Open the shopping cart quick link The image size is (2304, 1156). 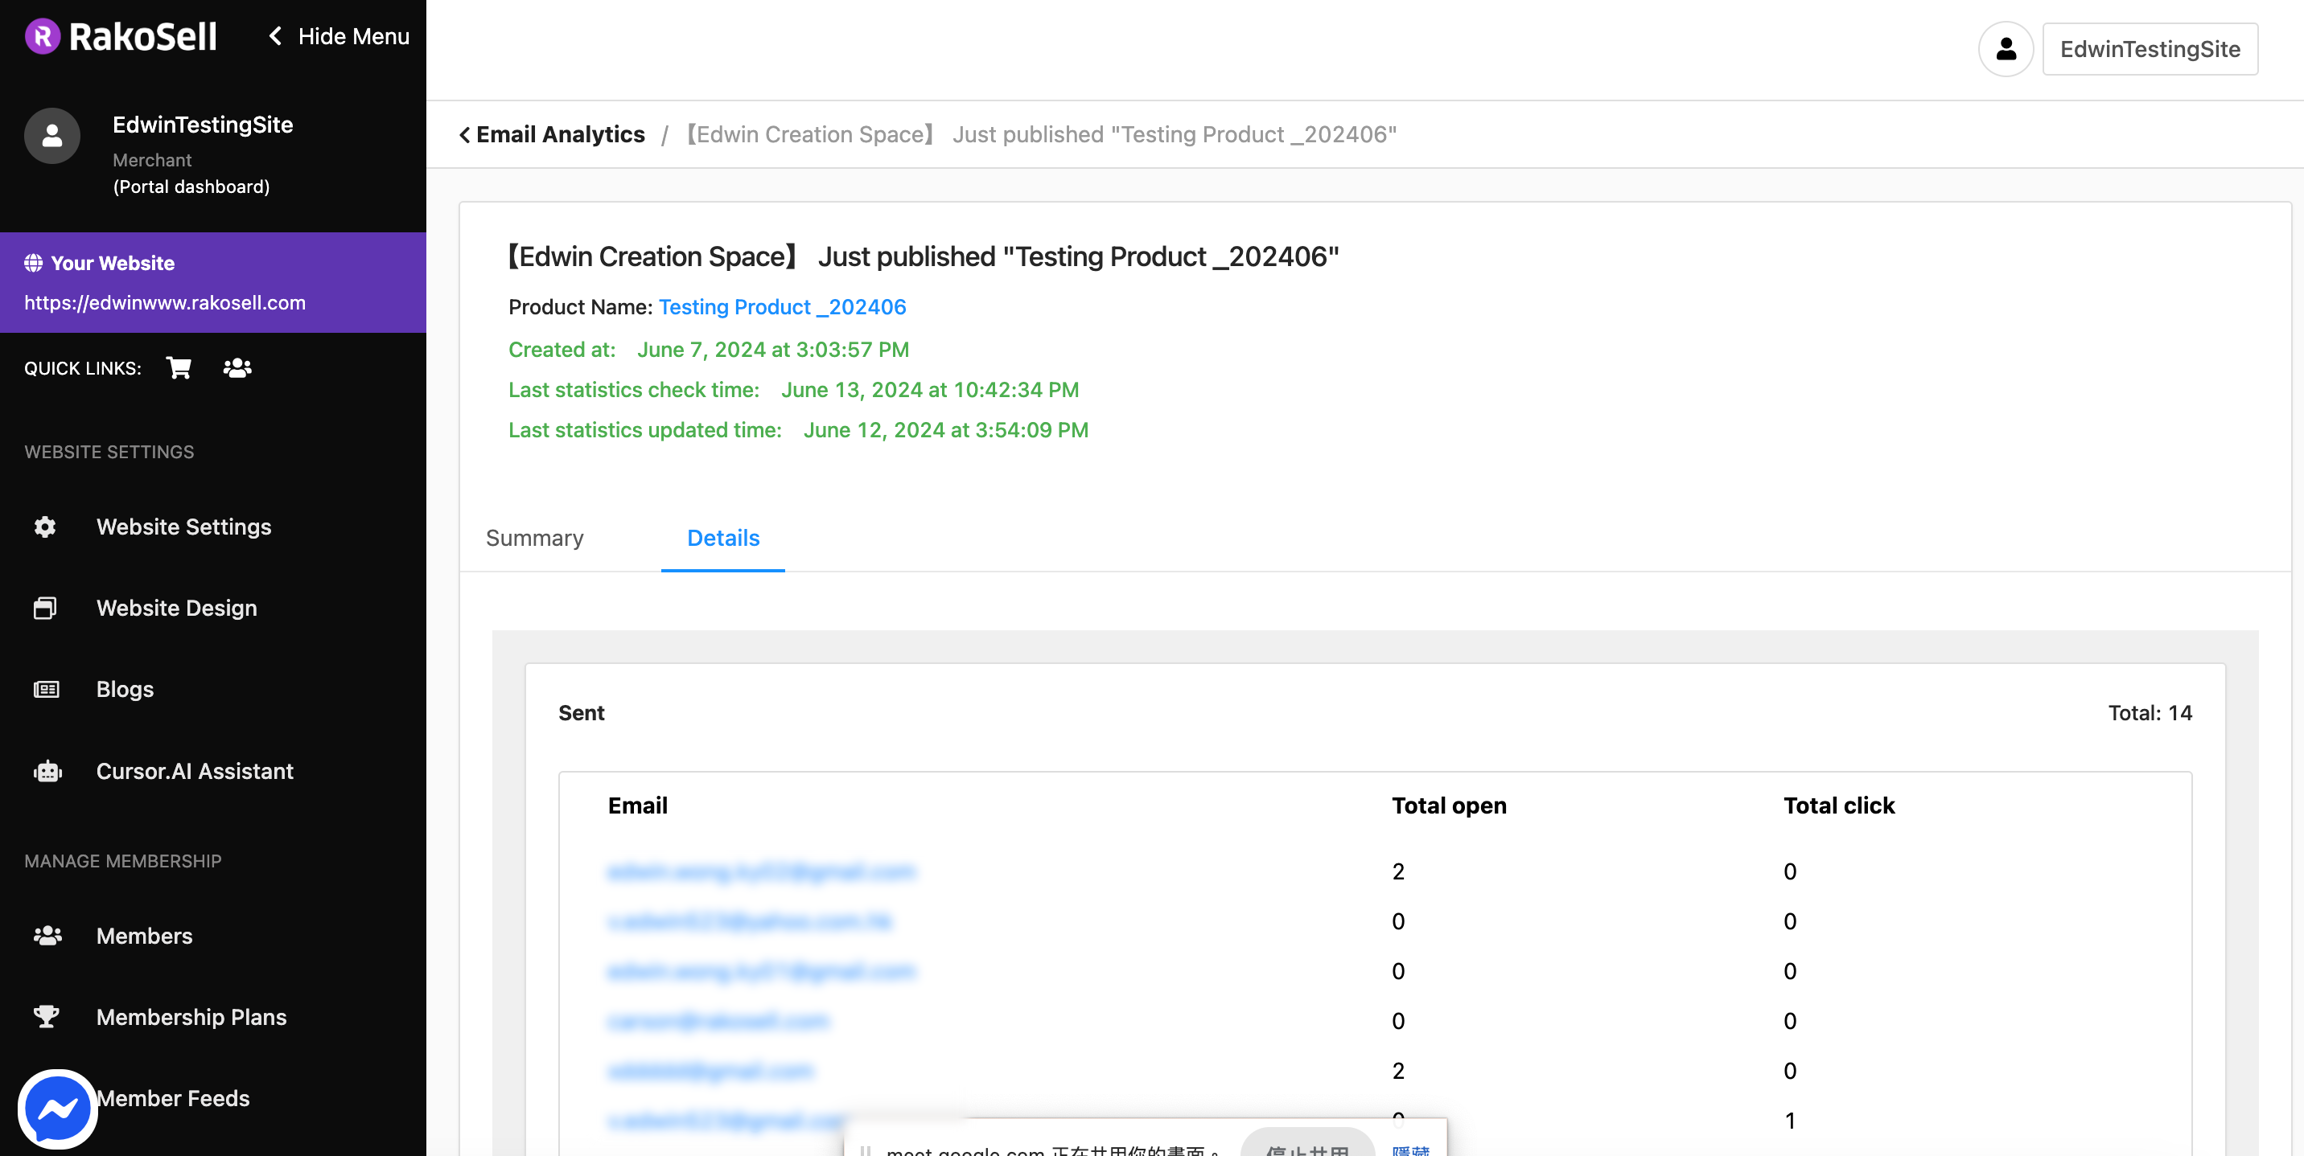click(x=179, y=368)
